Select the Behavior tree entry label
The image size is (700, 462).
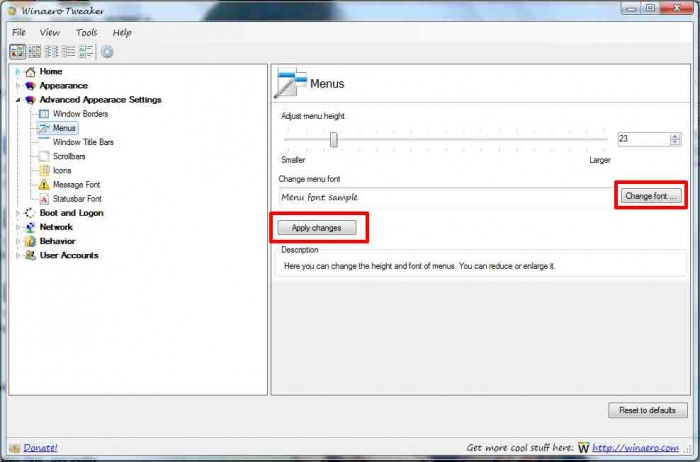58,241
